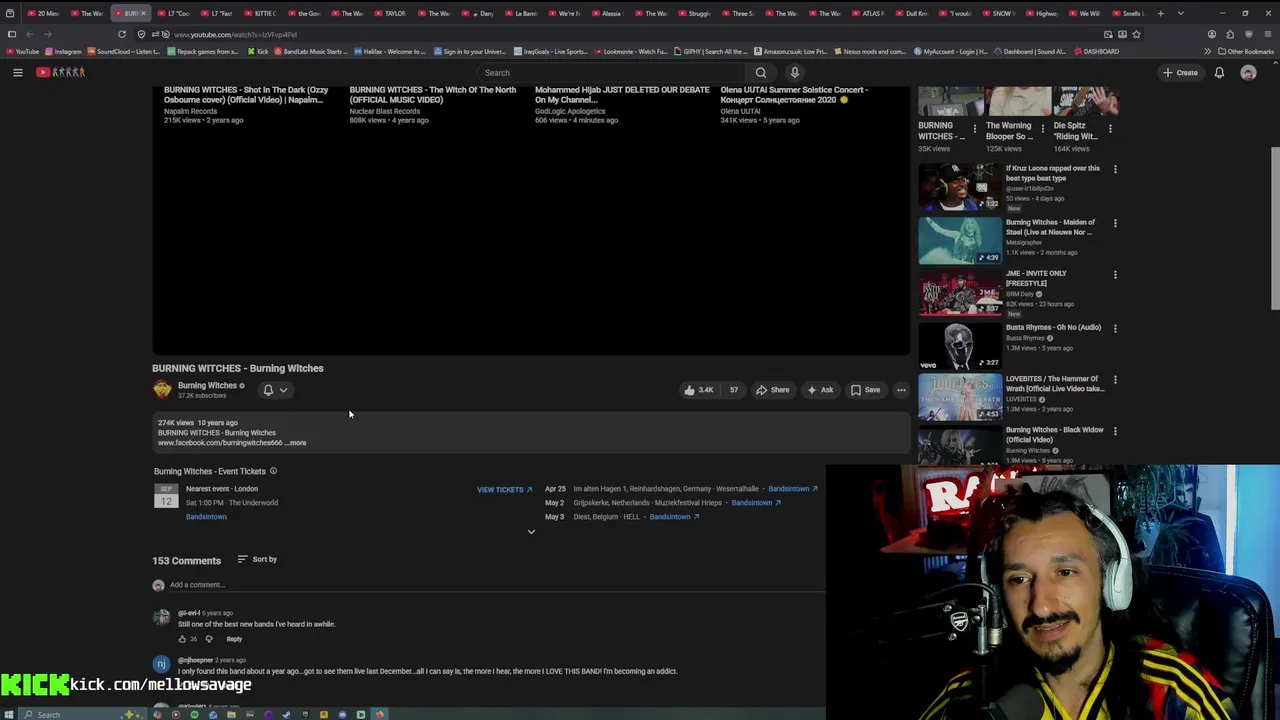Click the search magnifier button
This screenshot has width=1280, height=720.
click(x=761, y=72)
